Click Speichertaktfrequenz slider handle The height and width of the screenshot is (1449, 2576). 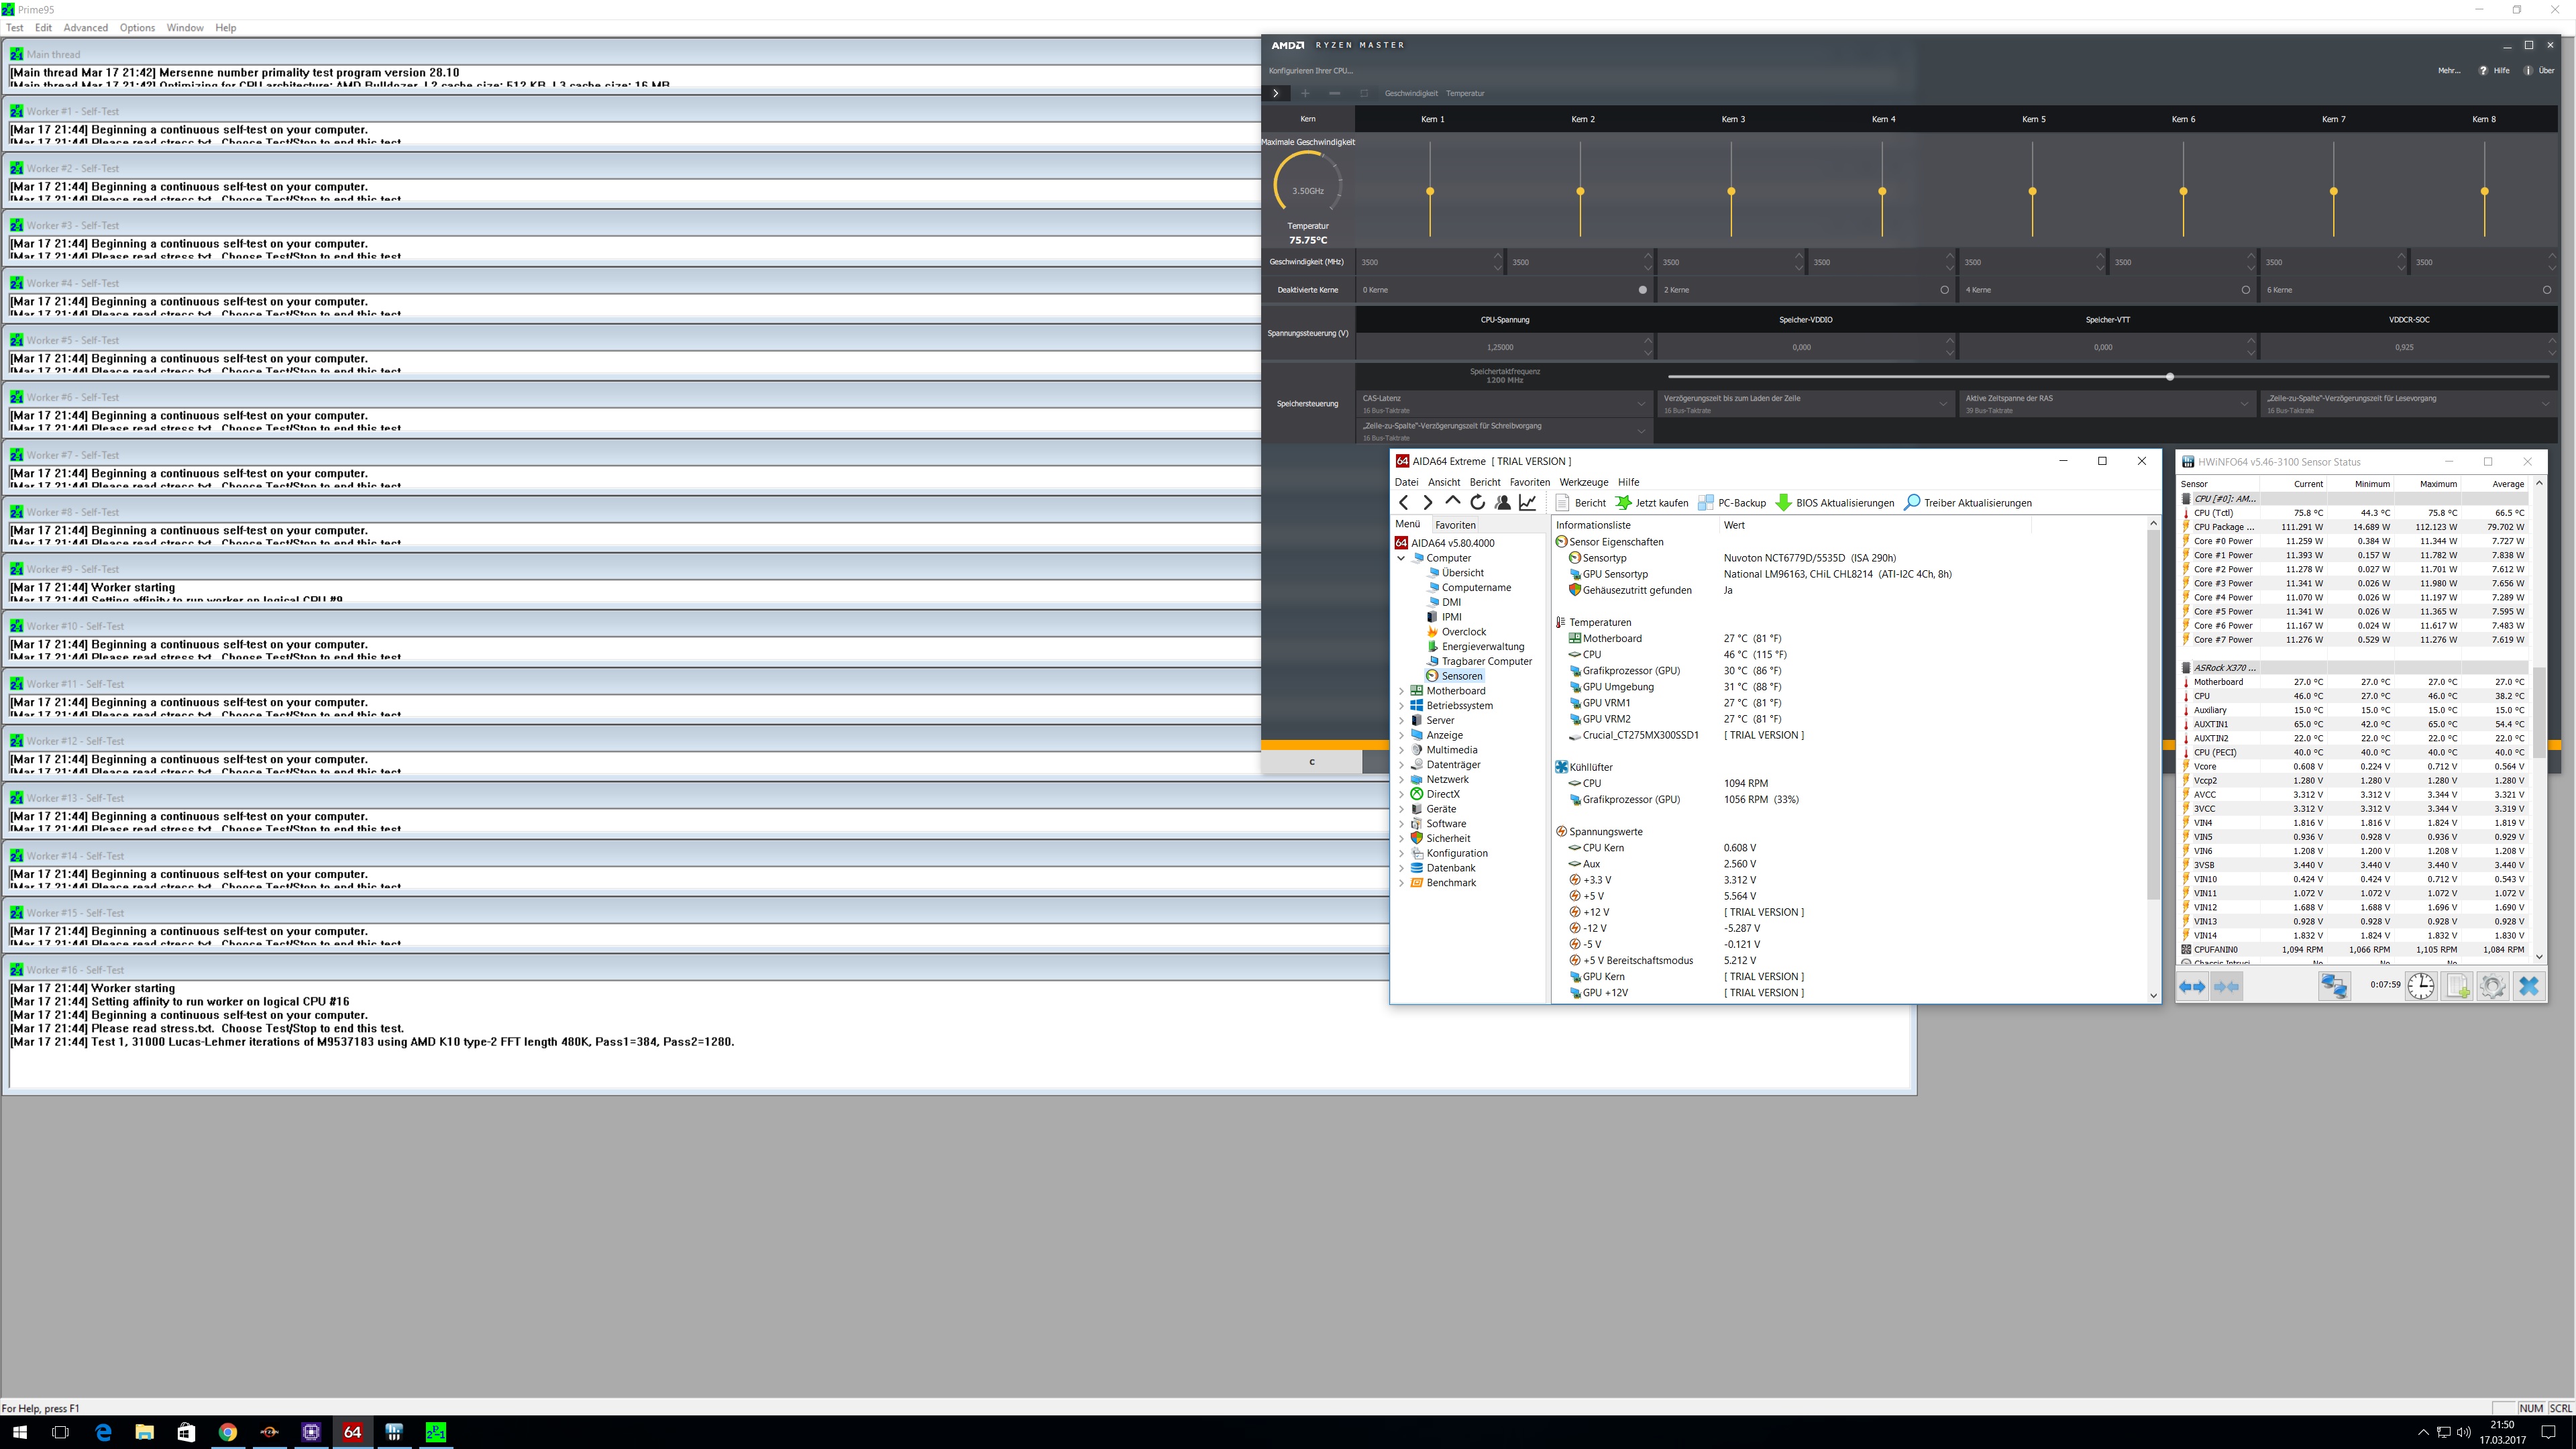click(2170, 377)
